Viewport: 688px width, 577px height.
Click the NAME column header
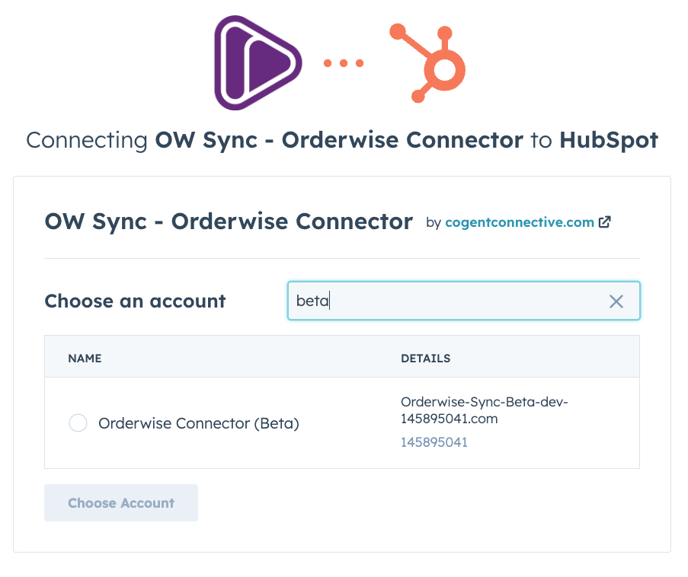click(x=85, y=358)
